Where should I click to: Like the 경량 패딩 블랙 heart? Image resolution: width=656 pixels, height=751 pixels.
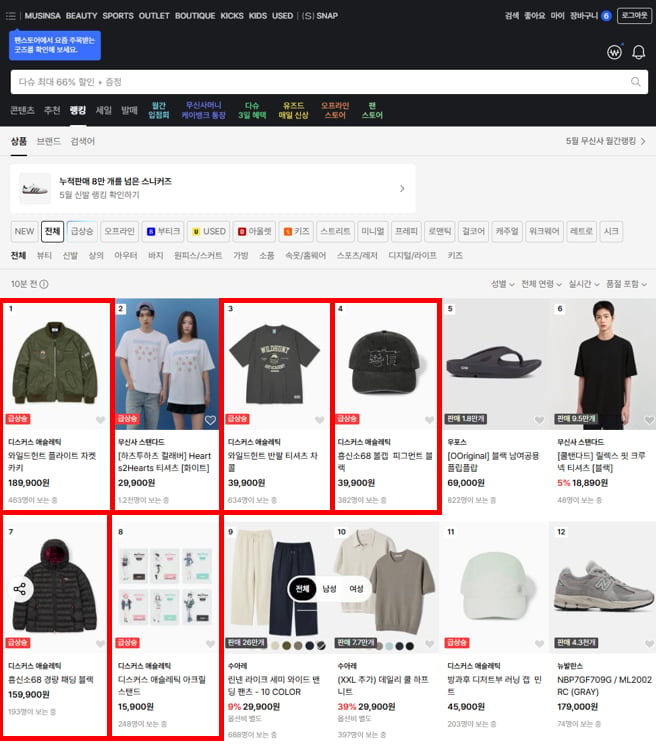pyautogui.click(x=100, y=644)
